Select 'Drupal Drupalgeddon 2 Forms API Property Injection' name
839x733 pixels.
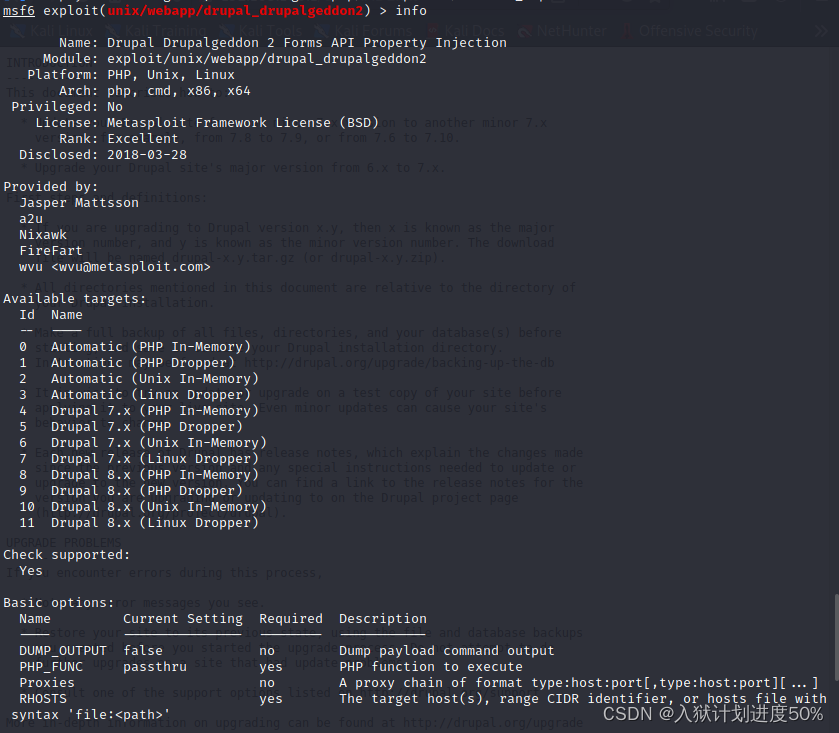point(307,43)
